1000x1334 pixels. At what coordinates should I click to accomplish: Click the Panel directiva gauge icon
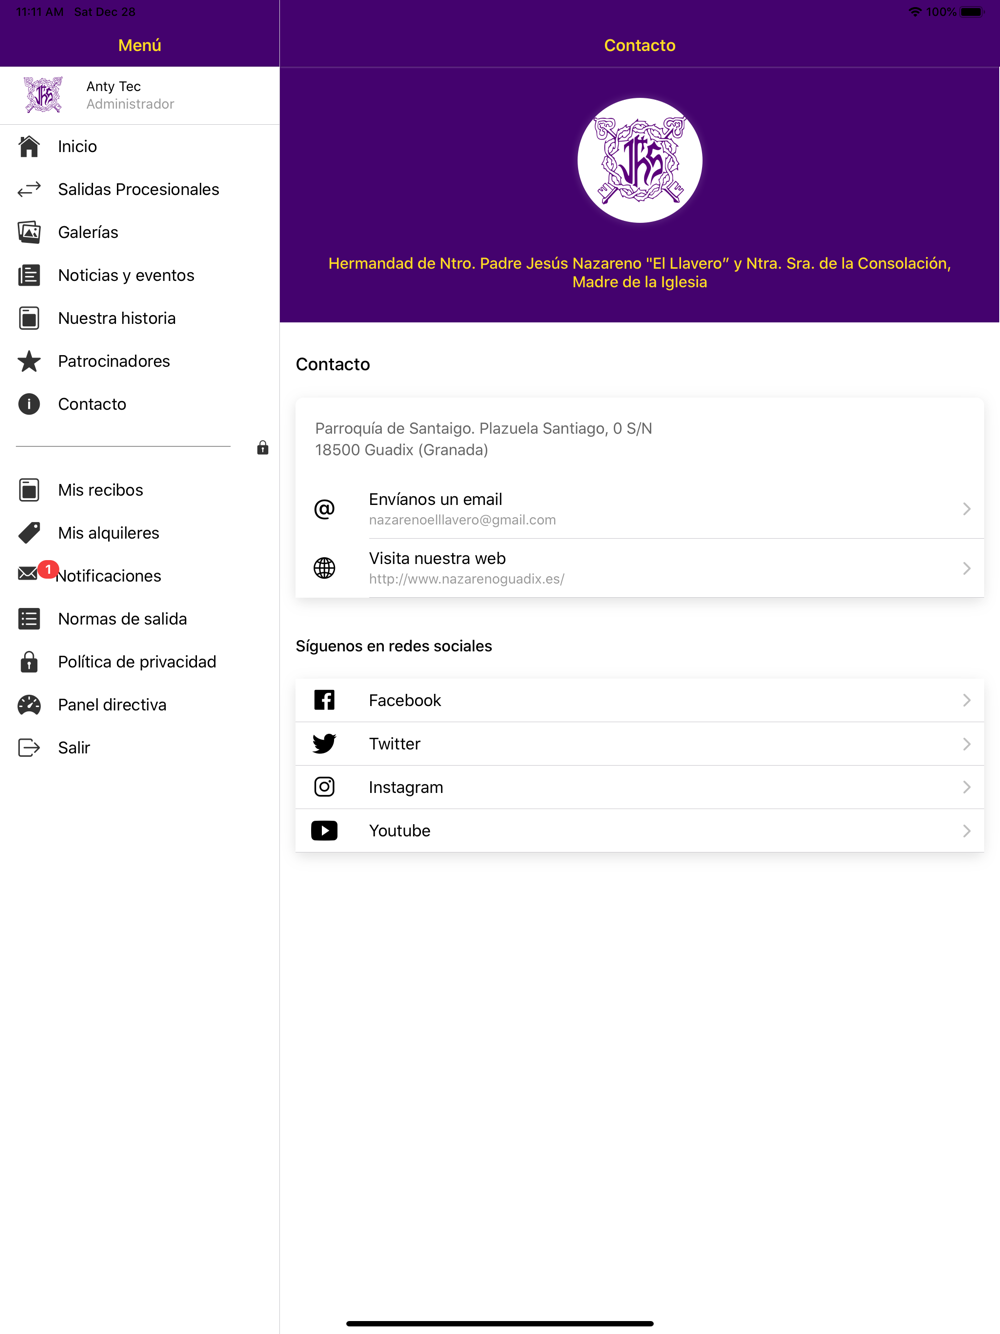point(29,705)
